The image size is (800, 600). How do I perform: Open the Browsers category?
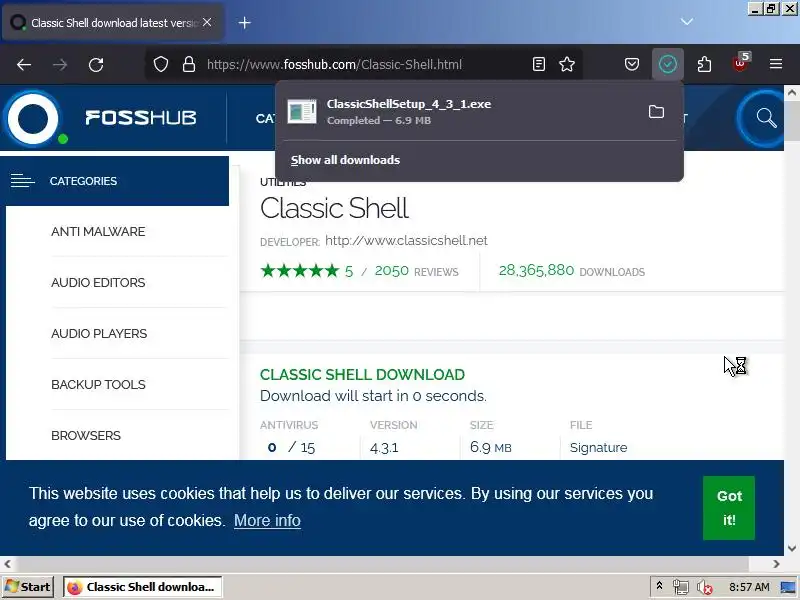click(86, 436)
